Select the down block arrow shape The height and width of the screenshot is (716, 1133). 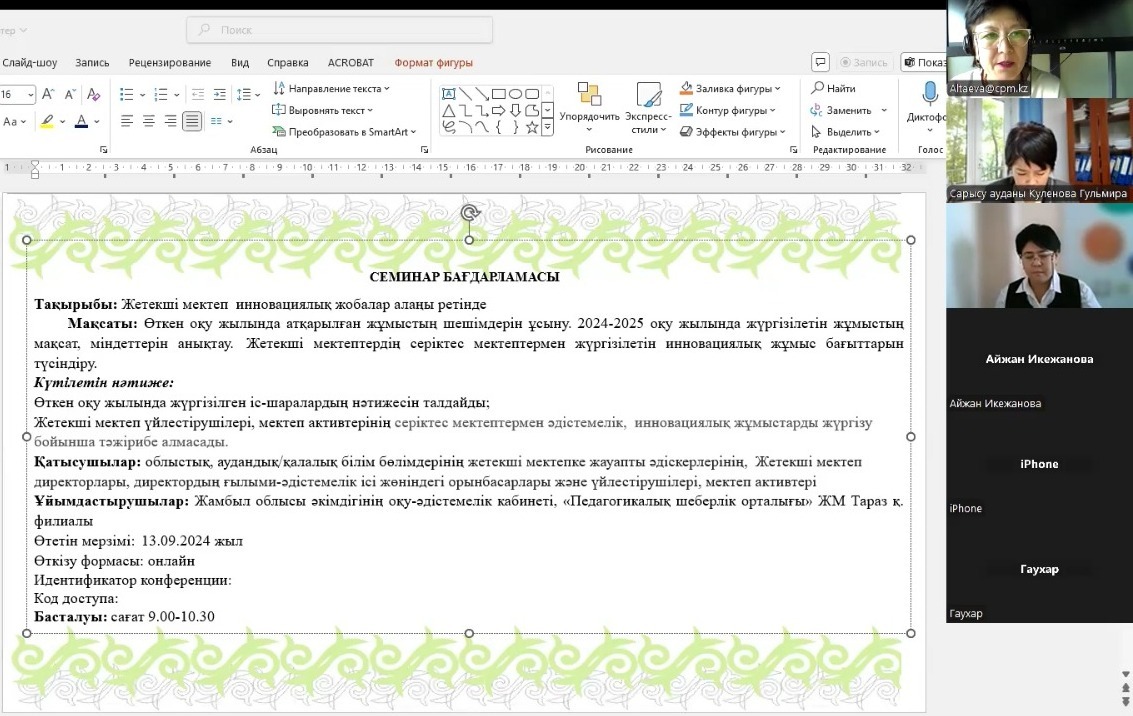(515, 111)
